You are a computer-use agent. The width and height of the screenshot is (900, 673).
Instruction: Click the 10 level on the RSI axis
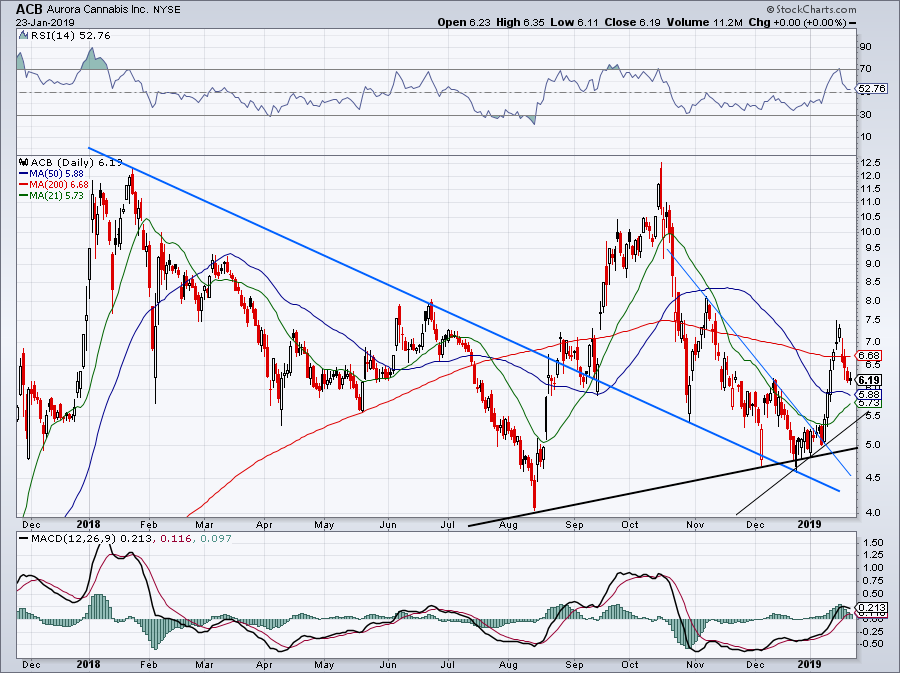point(866,137)
